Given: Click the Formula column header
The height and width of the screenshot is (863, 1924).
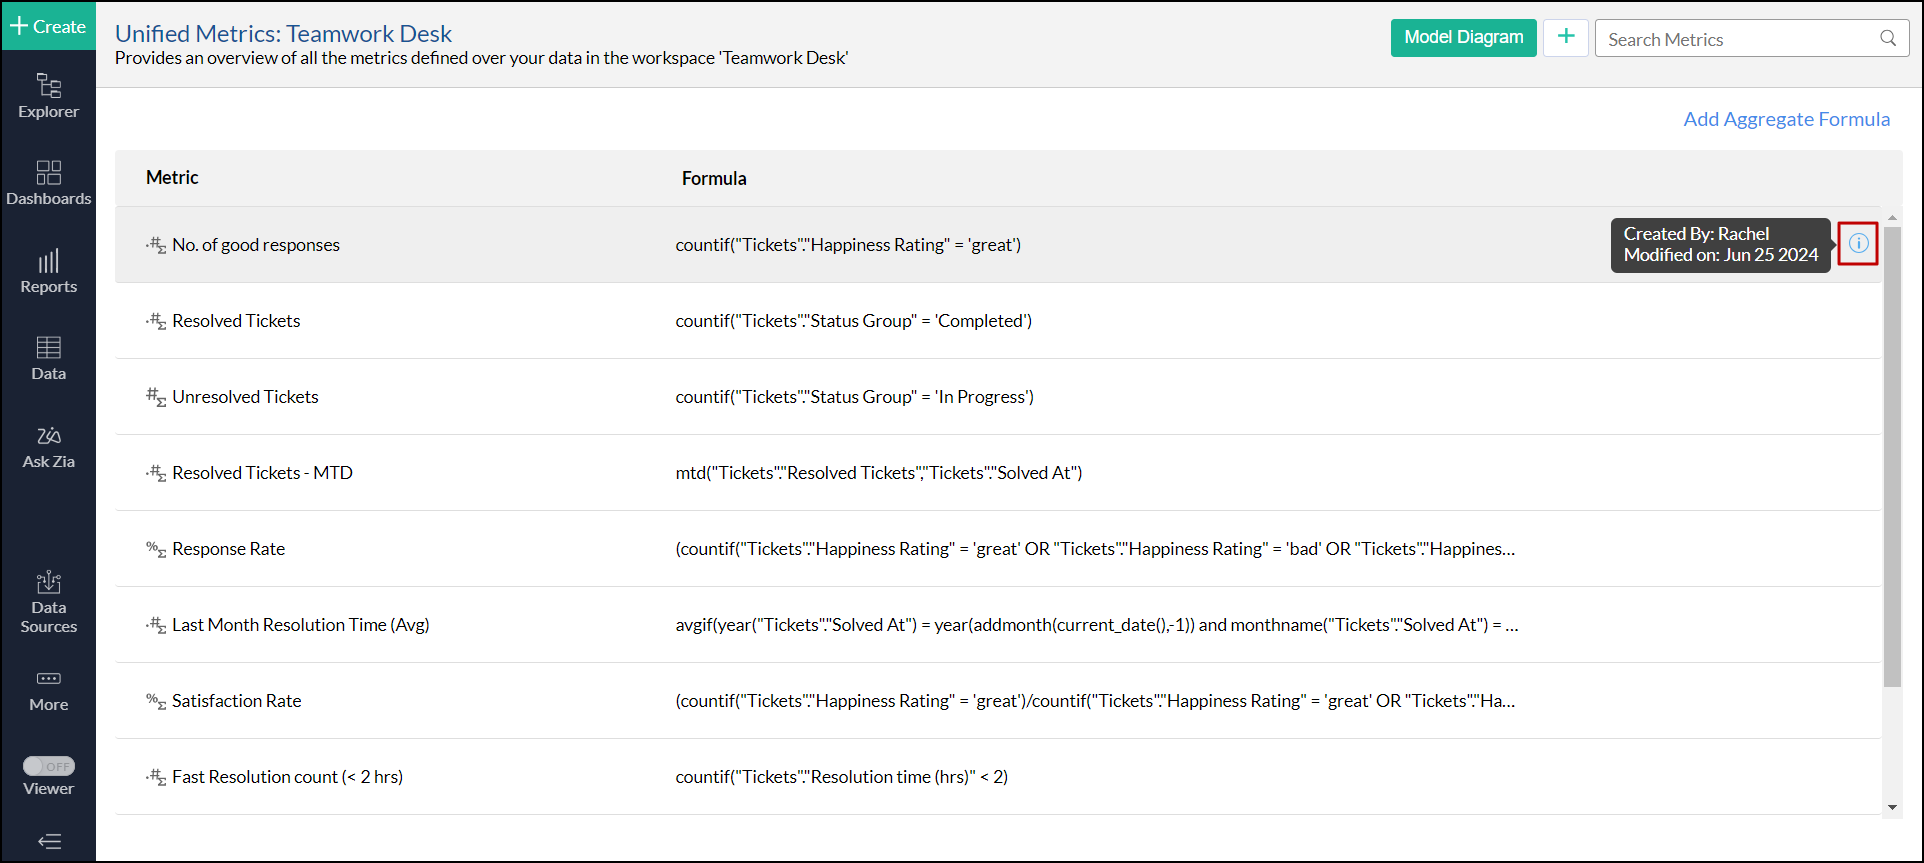Looking at the screenshot, I should click(x=714, y=178).
